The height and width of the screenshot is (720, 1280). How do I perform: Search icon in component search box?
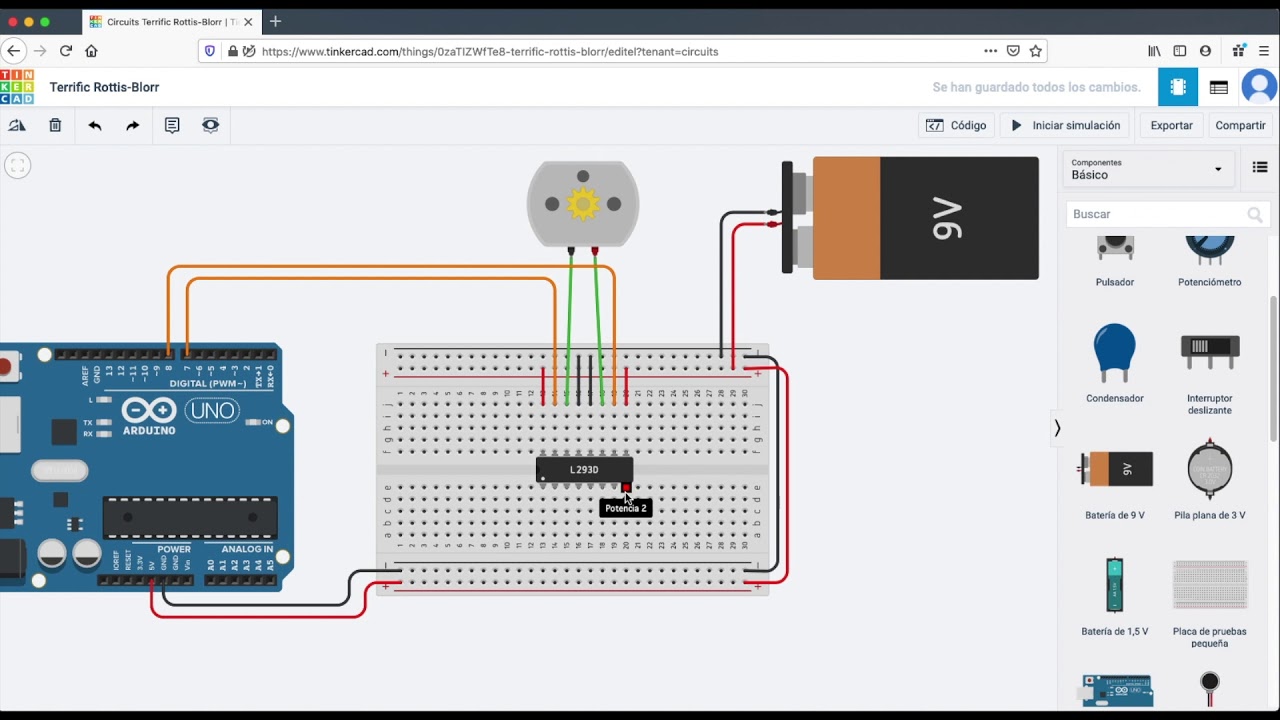[x=1255, y=214]
